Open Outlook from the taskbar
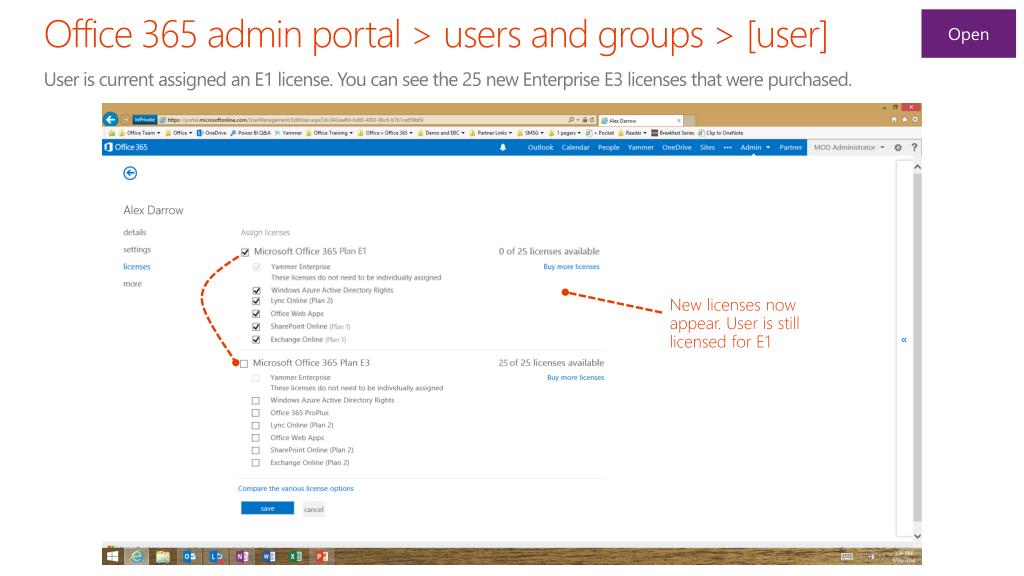The height and width of the screenshot is (576, 1024). coord(190,556)
